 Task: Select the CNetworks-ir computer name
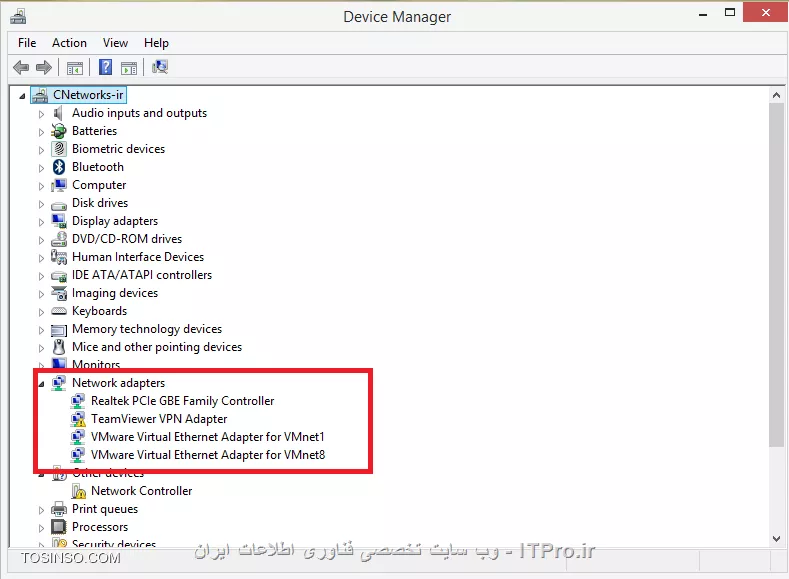pyautogui.click(x=88, y=95)
